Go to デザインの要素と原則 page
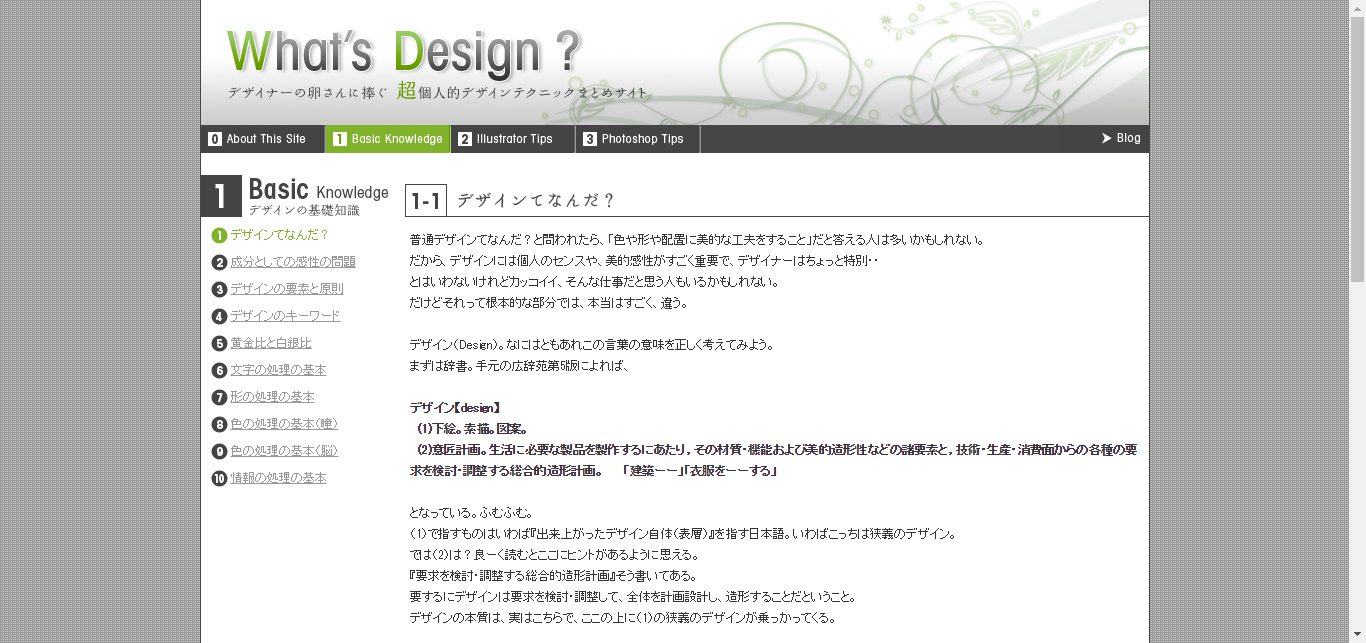Screen dimensions: 1366x643 tap(286, 289)
